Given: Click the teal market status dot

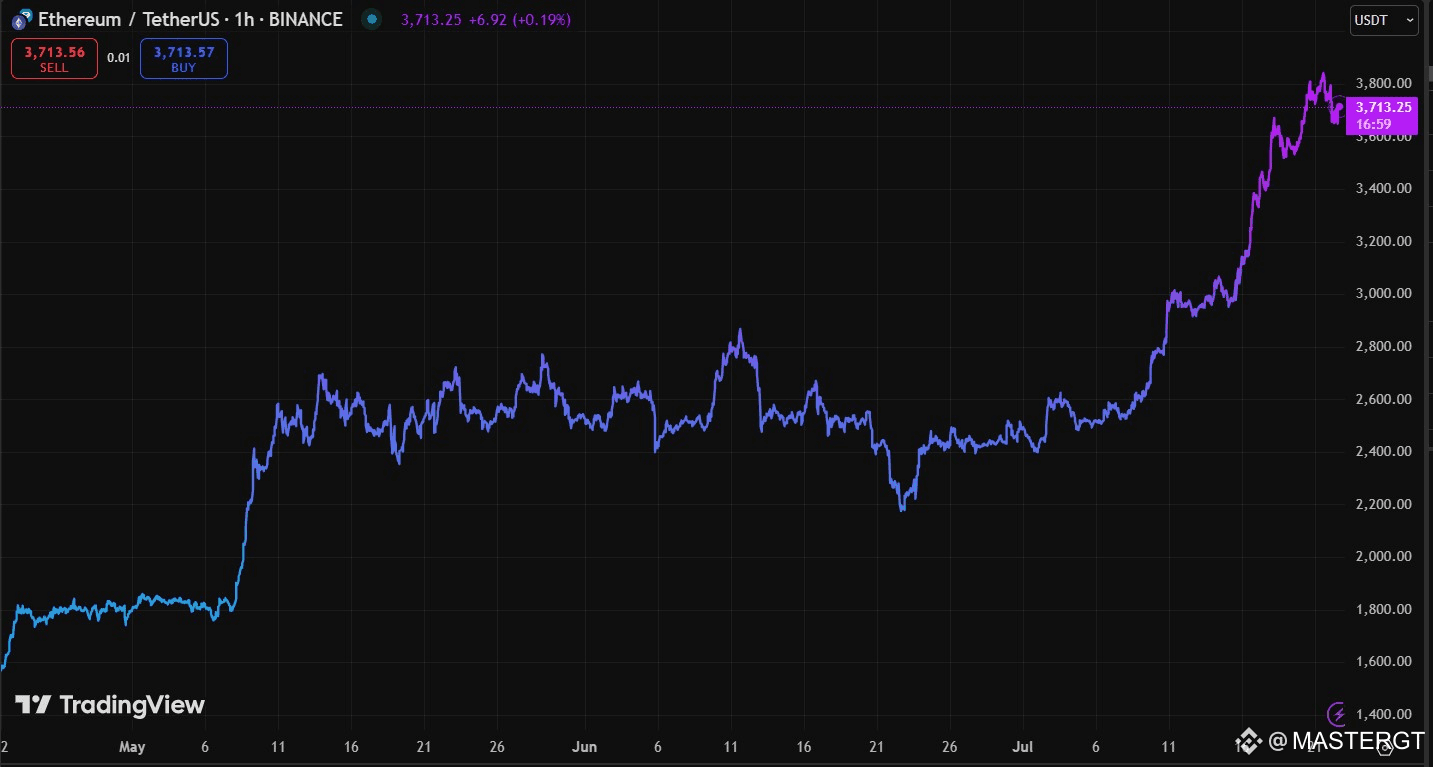Looking at the screenshot, I should pos(372,19).
